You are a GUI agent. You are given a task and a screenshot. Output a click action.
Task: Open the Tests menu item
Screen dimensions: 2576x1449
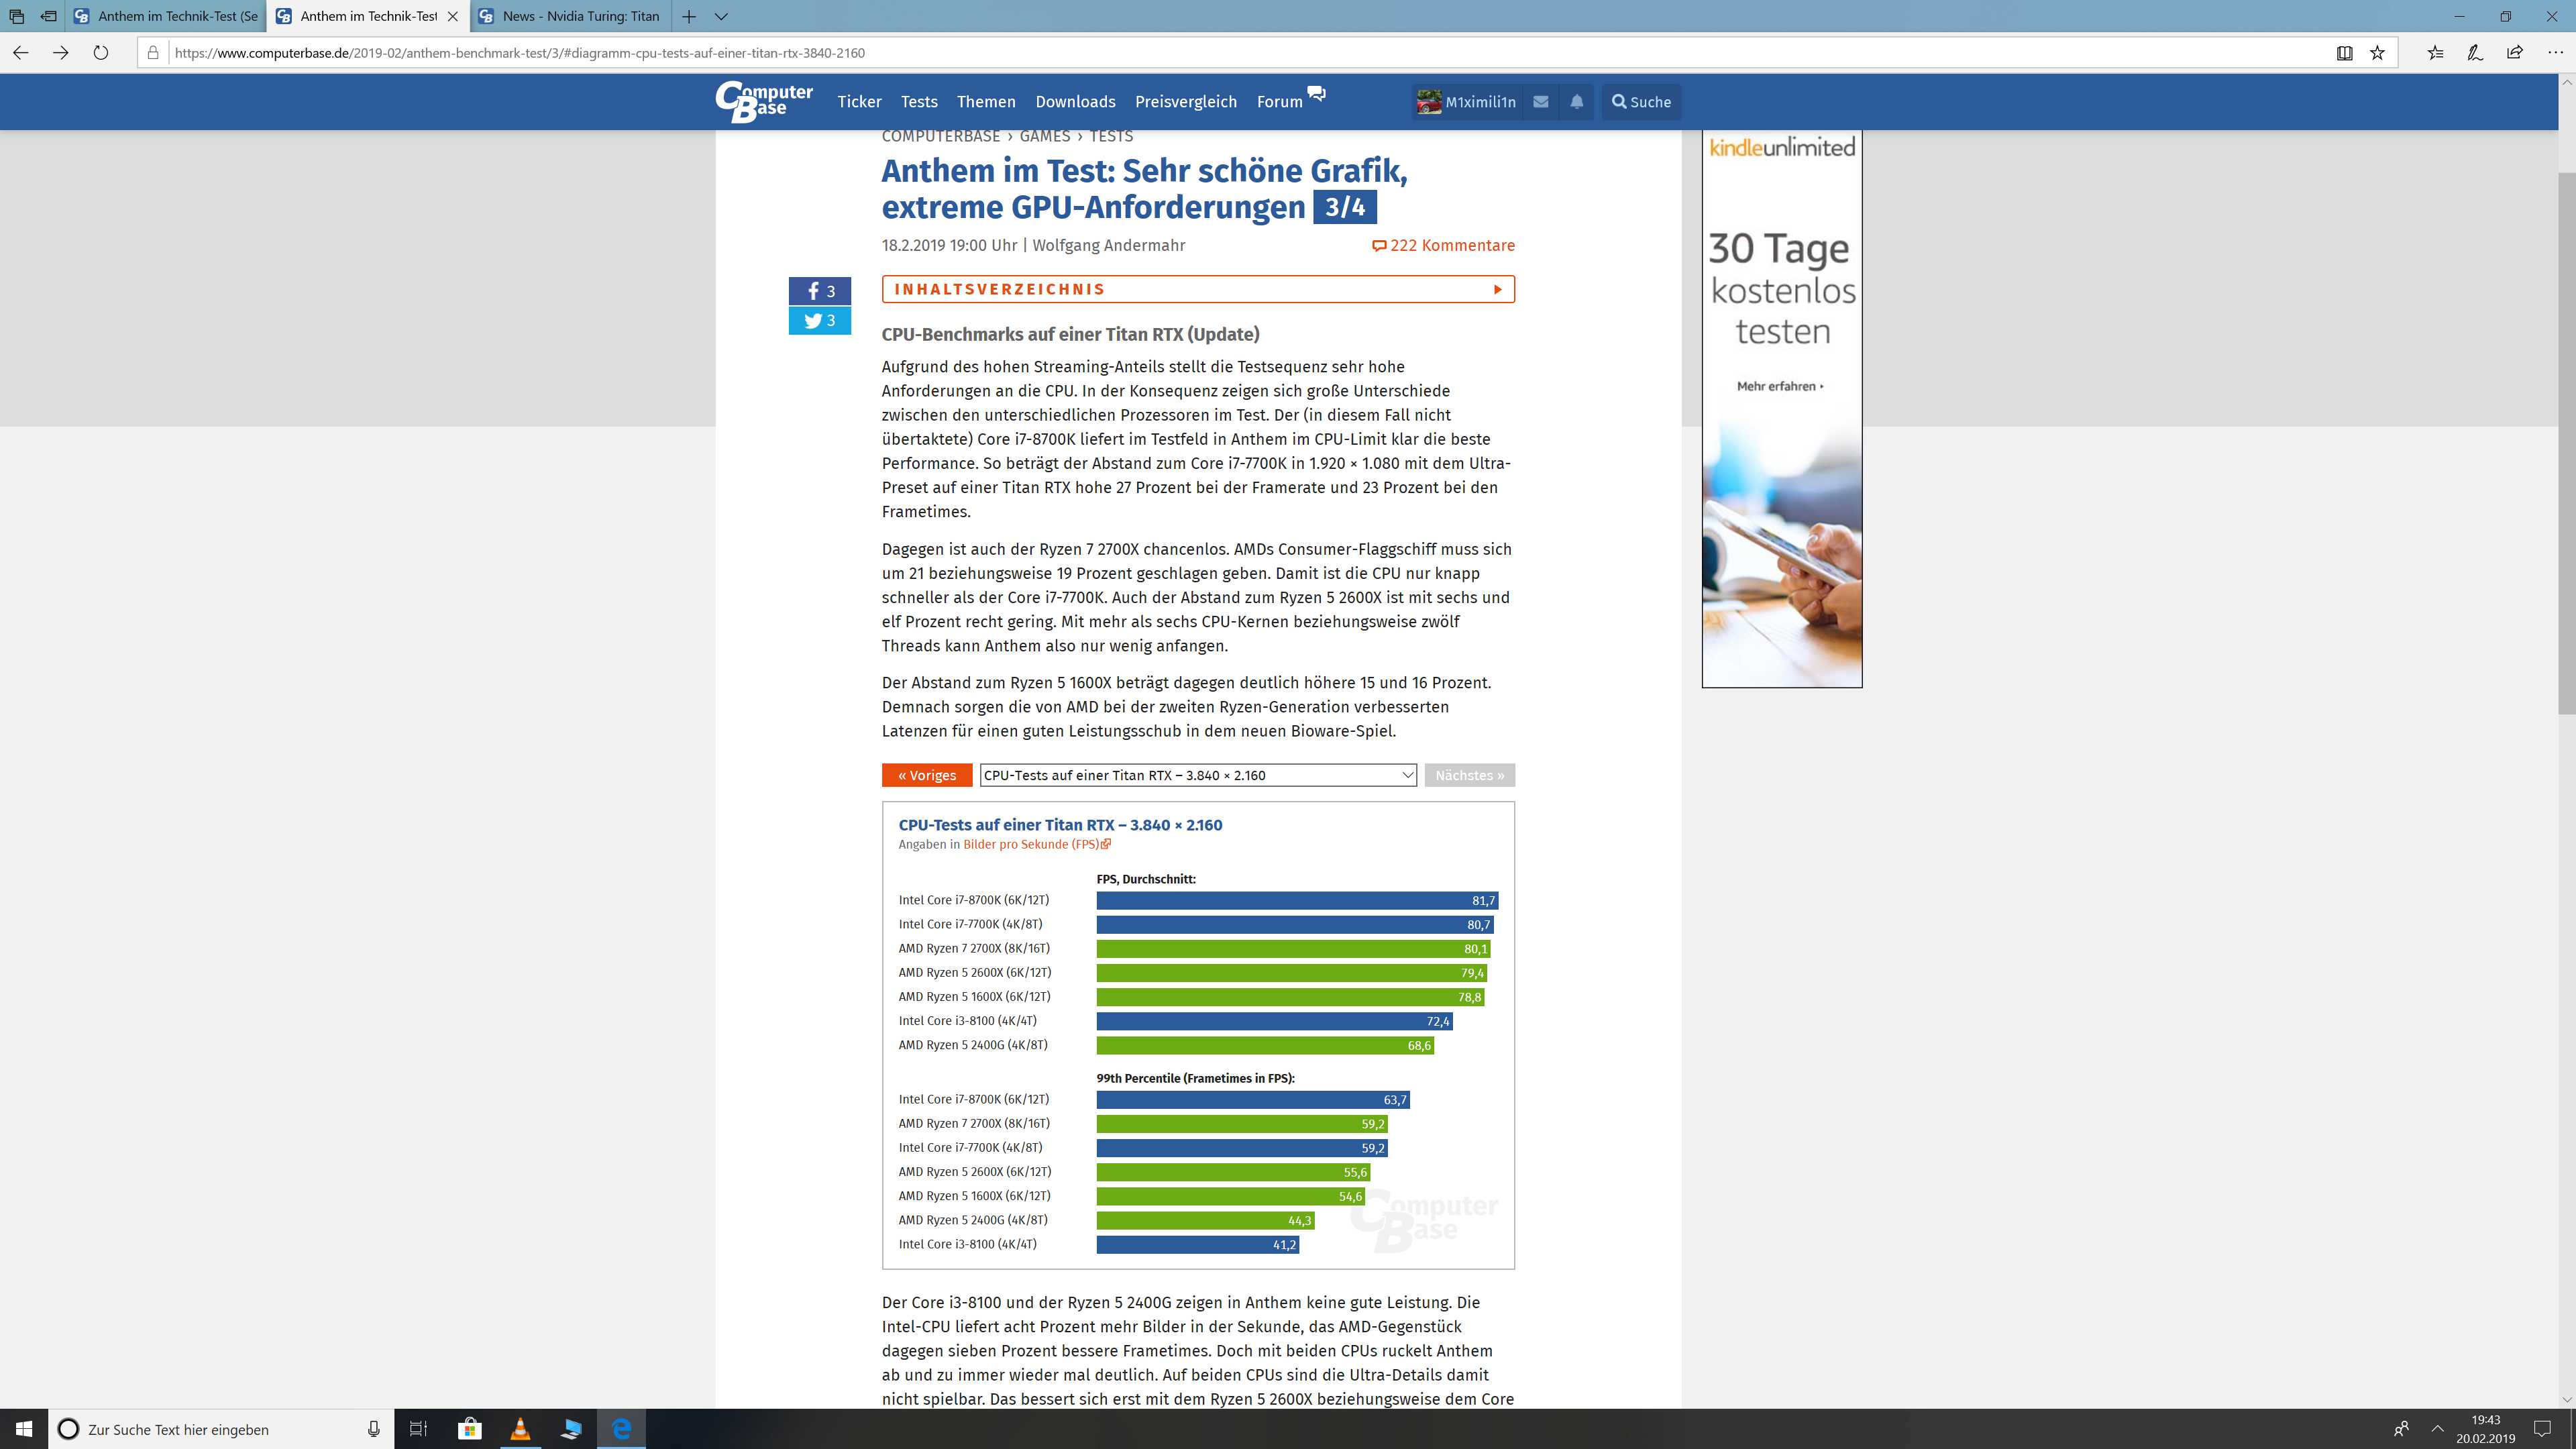coord(918,102)
